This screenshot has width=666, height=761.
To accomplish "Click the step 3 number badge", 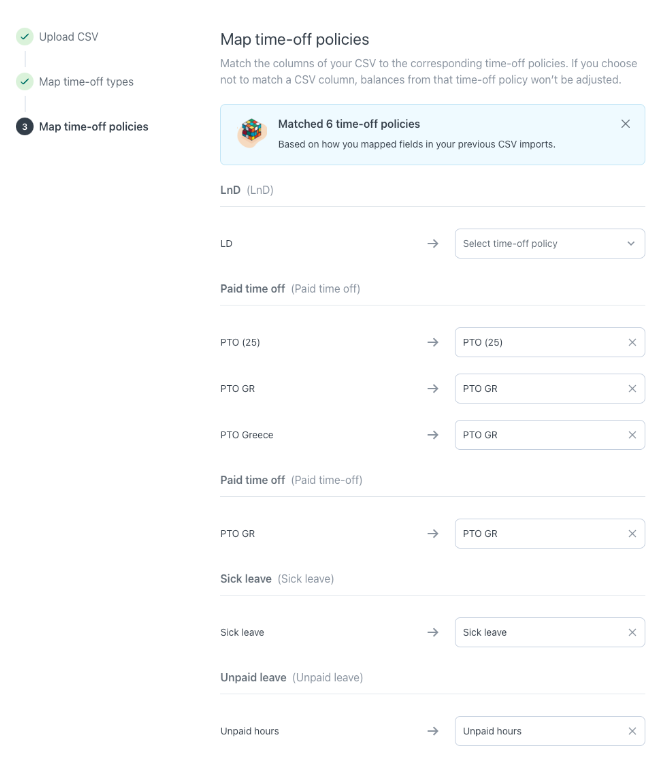I will (25, 127).
